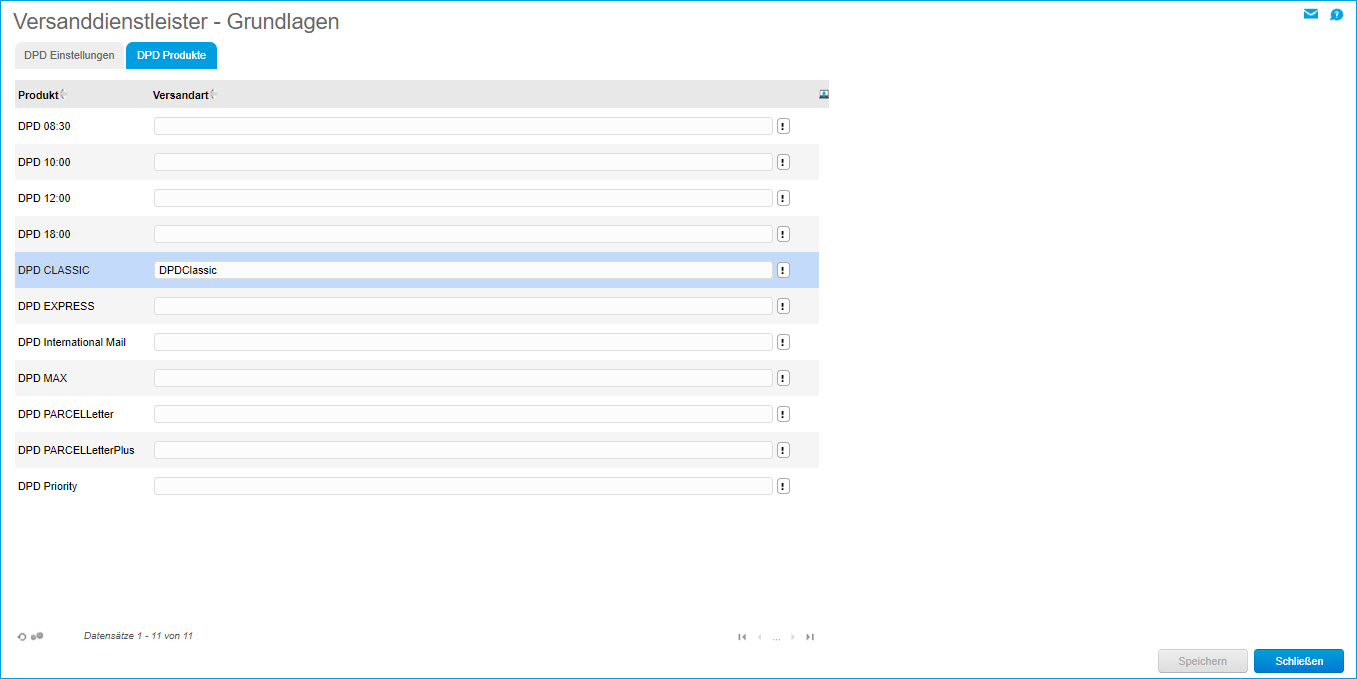Click the help question mark bubble
1357x679 pixels.
click(1336, 15)
